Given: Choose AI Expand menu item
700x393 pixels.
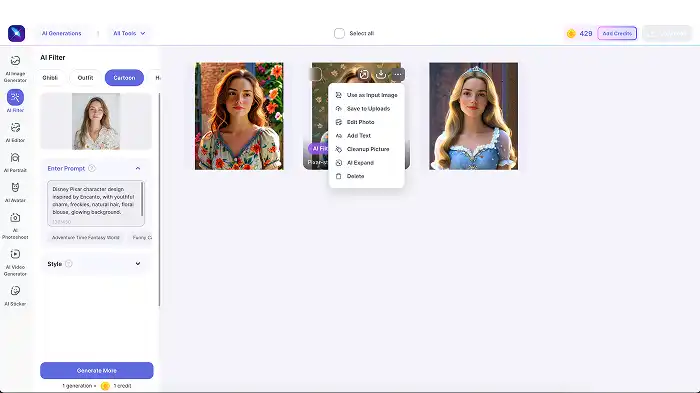Looking at the screenshot, I should [367, 163].
